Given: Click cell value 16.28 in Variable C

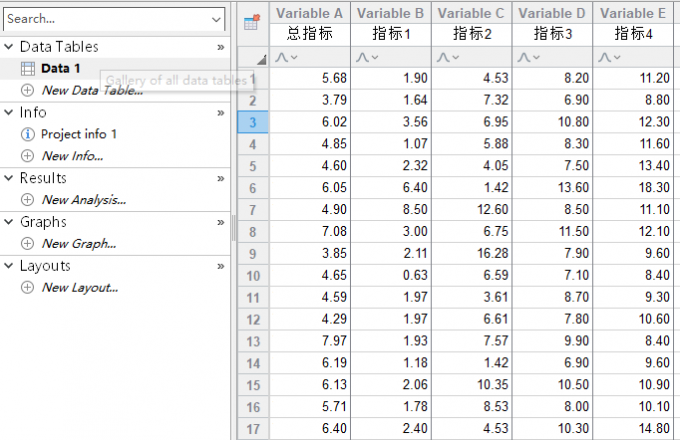Looking at the screenshot, I should (x=493, y=253).
